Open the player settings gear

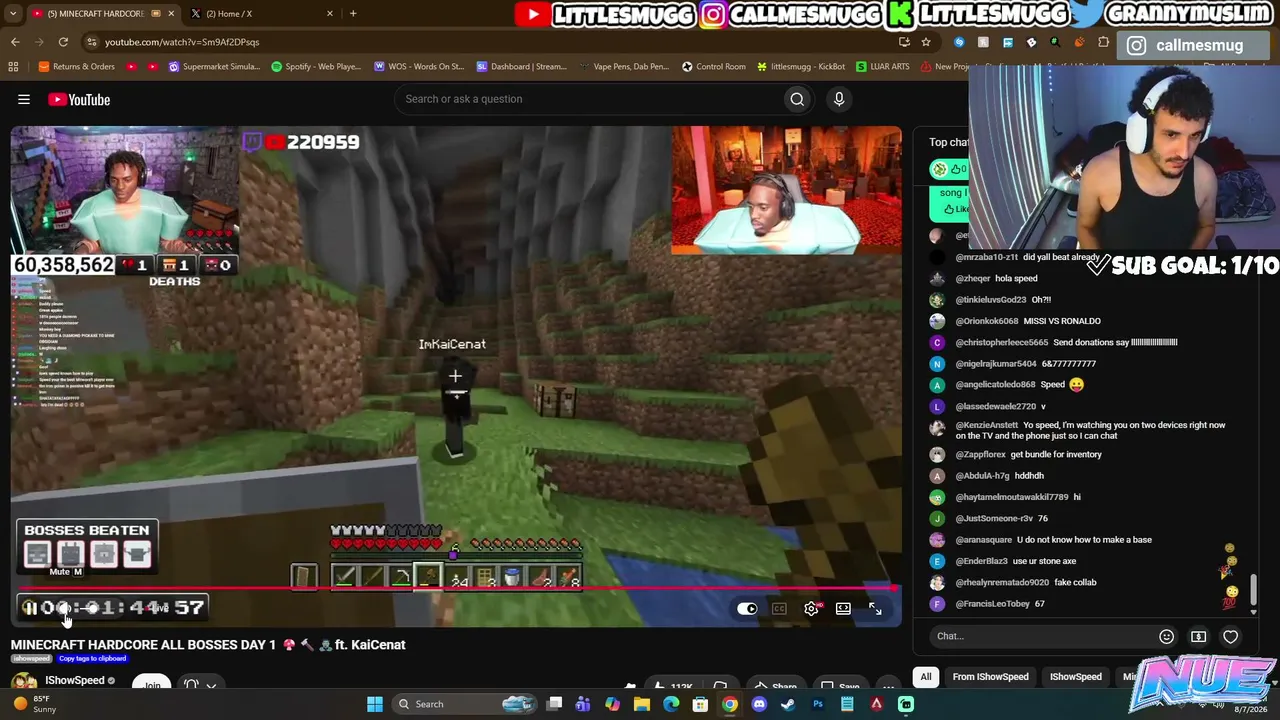[x=812, y=608]
